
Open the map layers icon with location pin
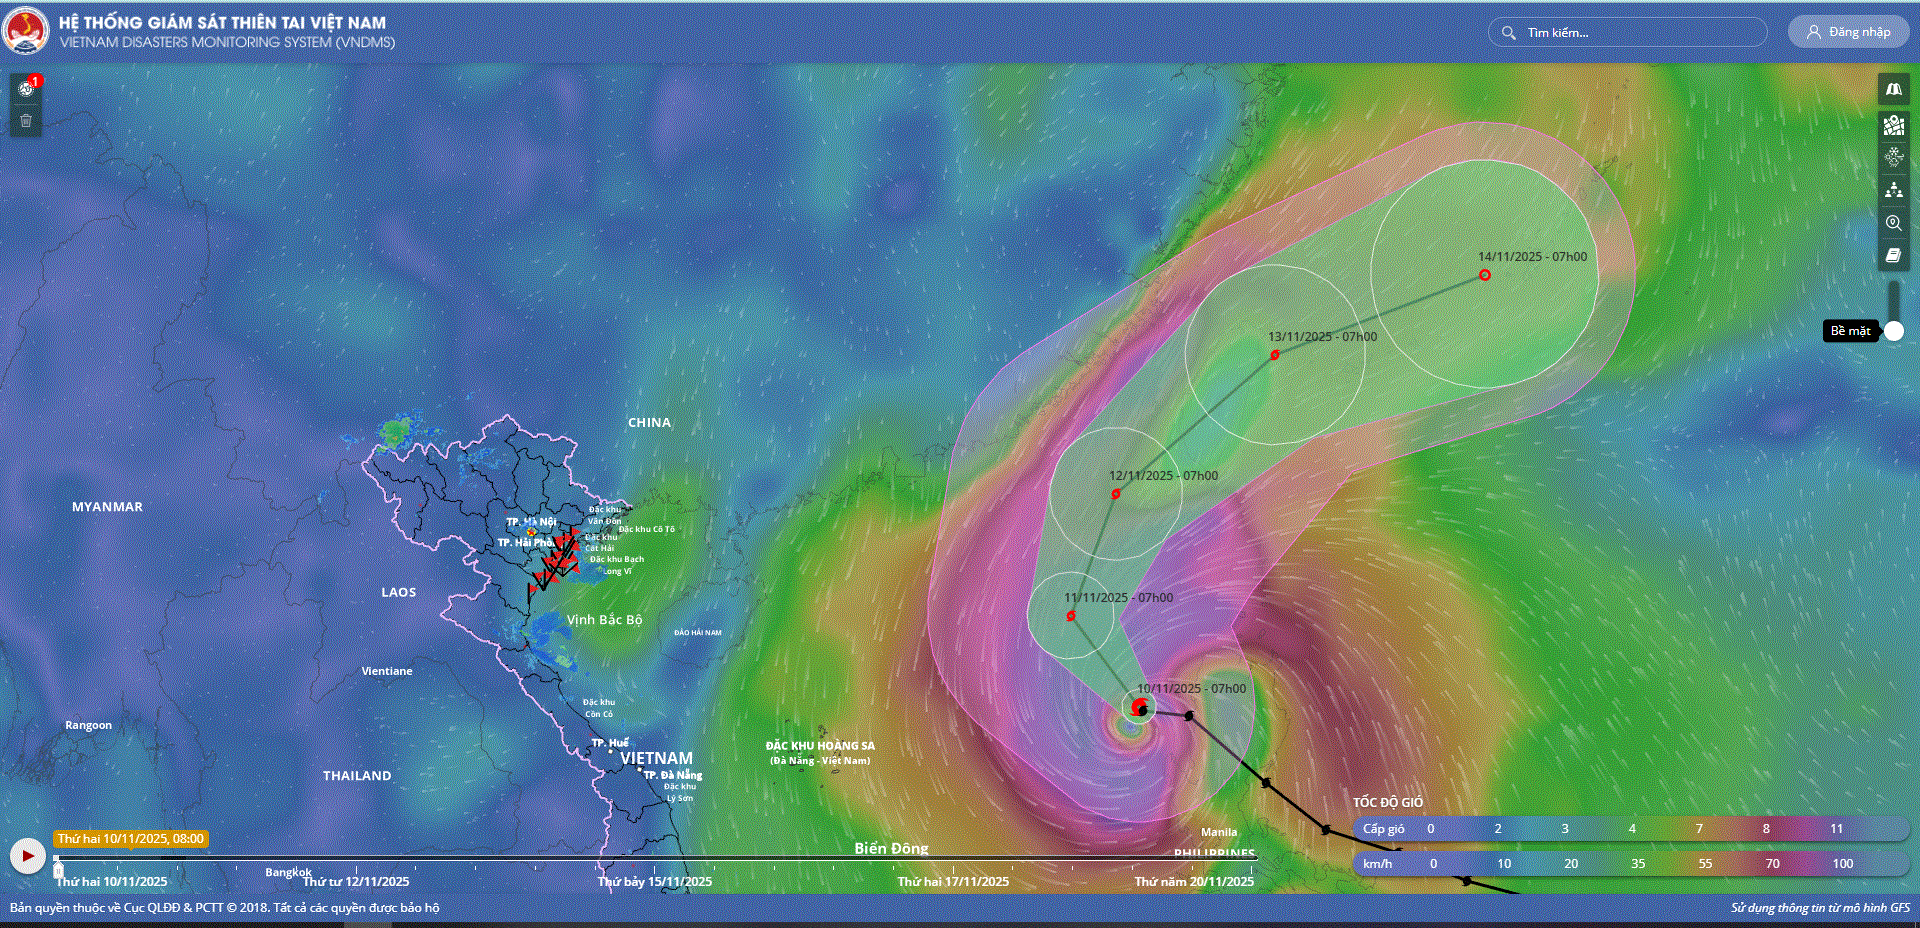pos(1893,125)
